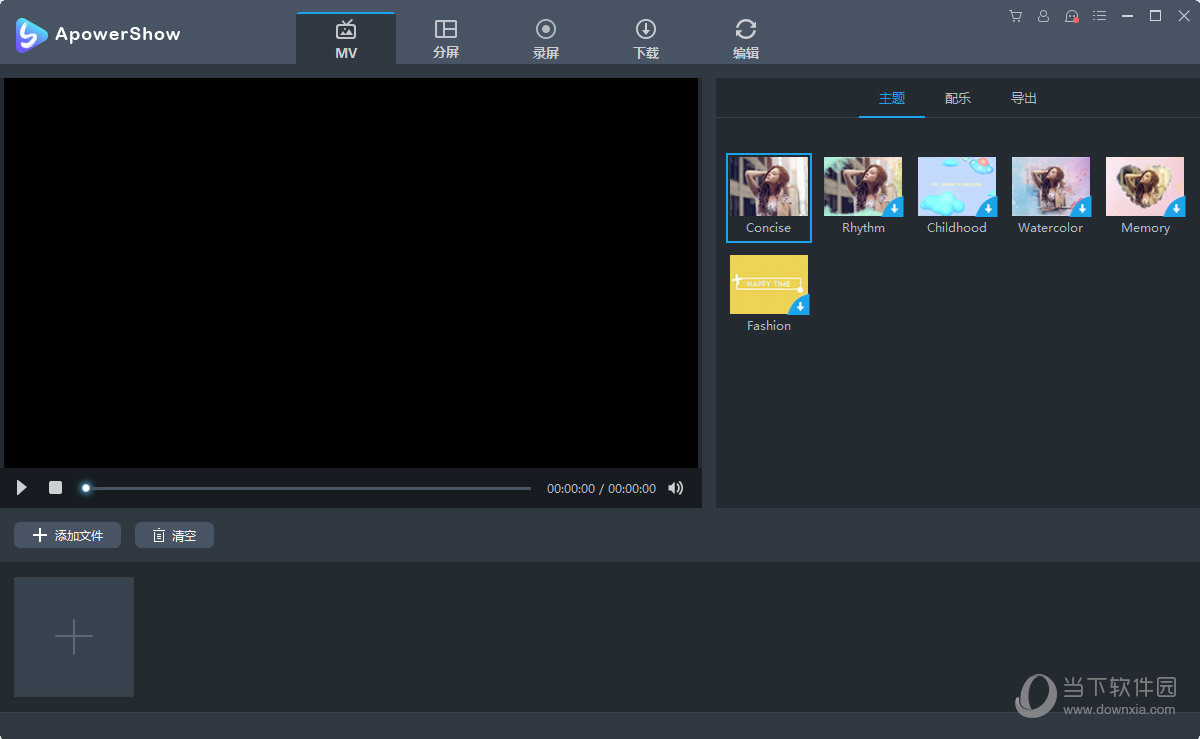Switch to the 编辑 edit tab
This screenshot has height=739, width=1200.
(746, 39)
